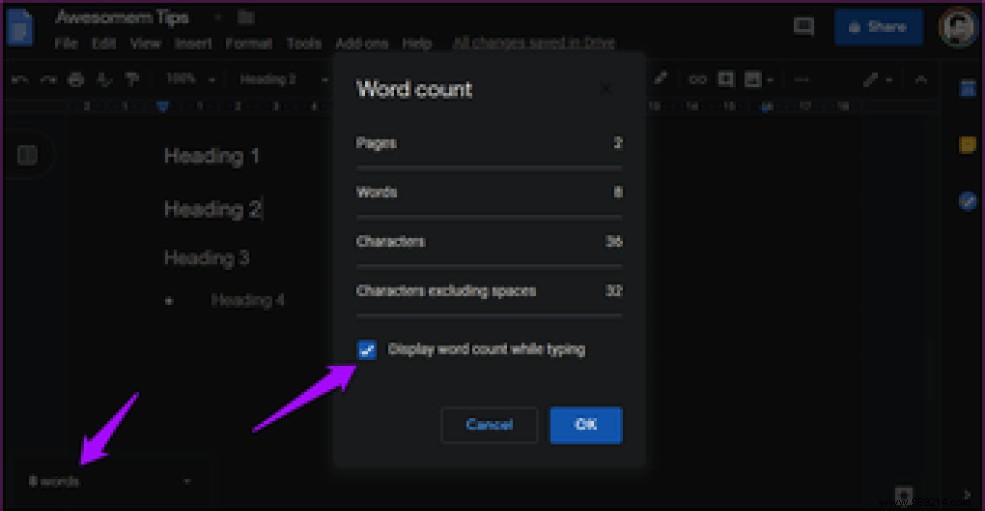Click the left indent marker on ruler

[x=163, y=106]
